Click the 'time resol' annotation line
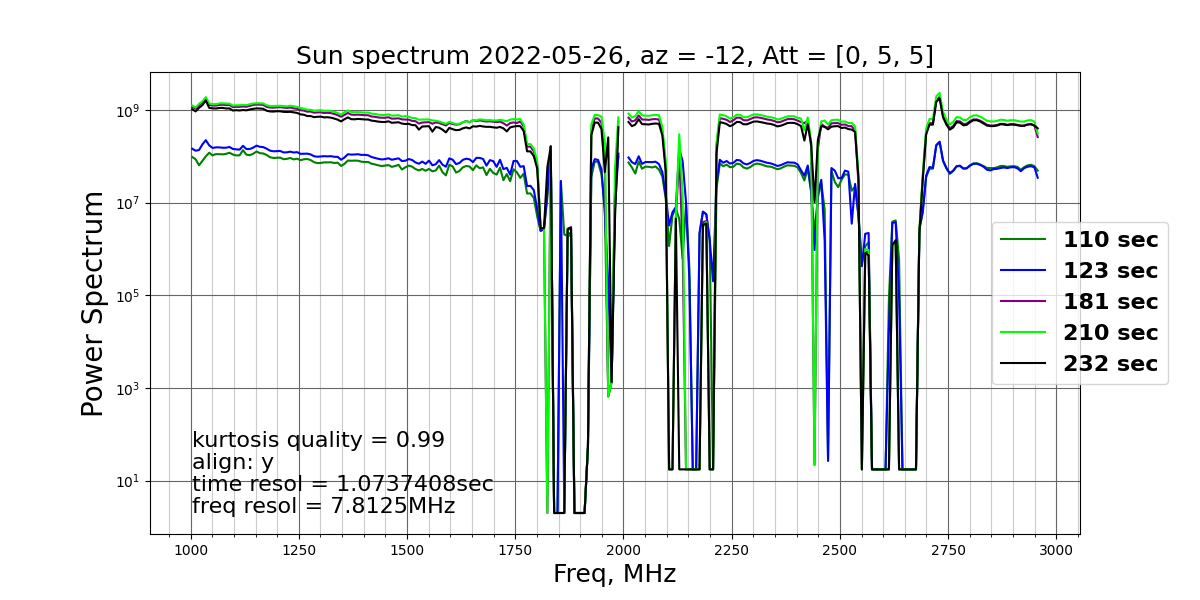The image size is (1200, 600). [x=343, y=484]
